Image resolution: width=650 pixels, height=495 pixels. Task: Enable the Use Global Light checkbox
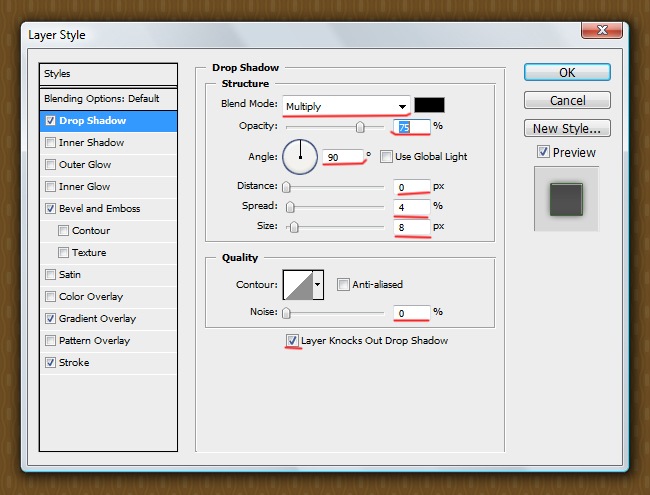(386, 157)
